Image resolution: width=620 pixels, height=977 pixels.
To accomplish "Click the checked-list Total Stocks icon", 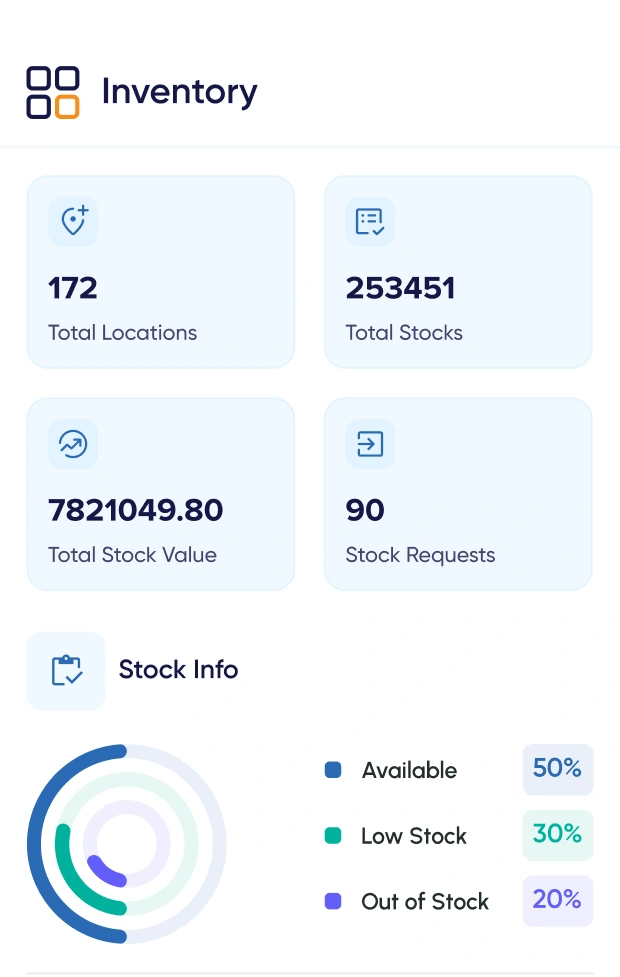I will [369, 222].
